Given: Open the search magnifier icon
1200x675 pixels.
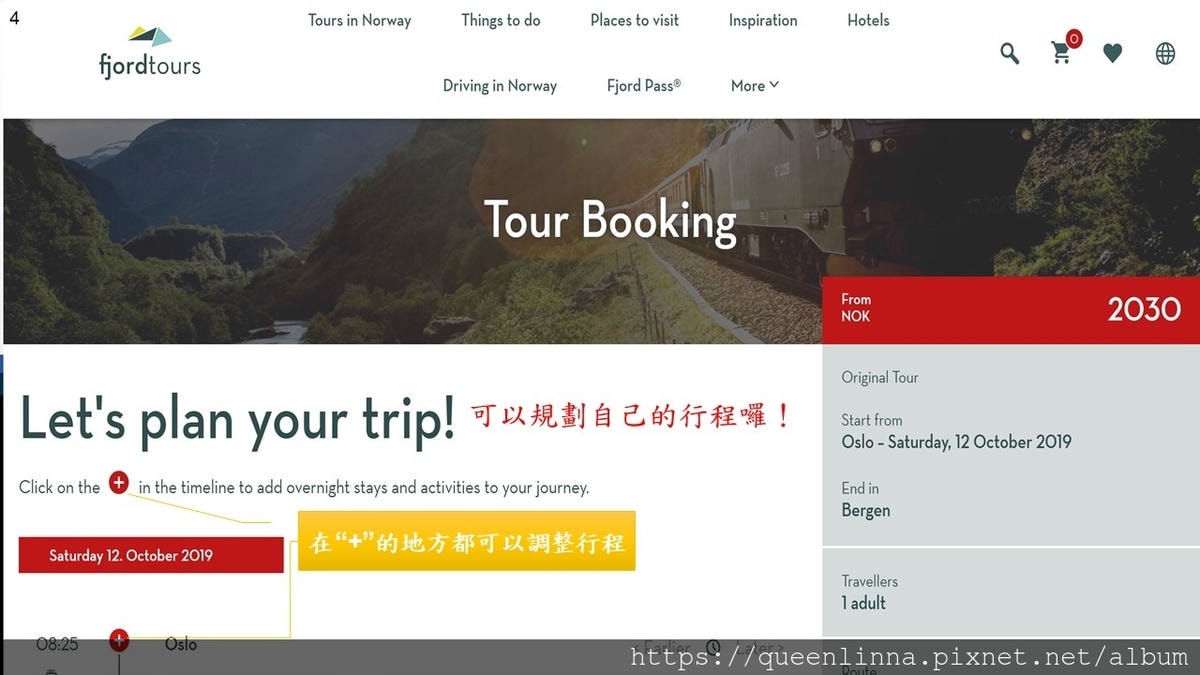Looking at the screenshot, I should [1010, 53].
